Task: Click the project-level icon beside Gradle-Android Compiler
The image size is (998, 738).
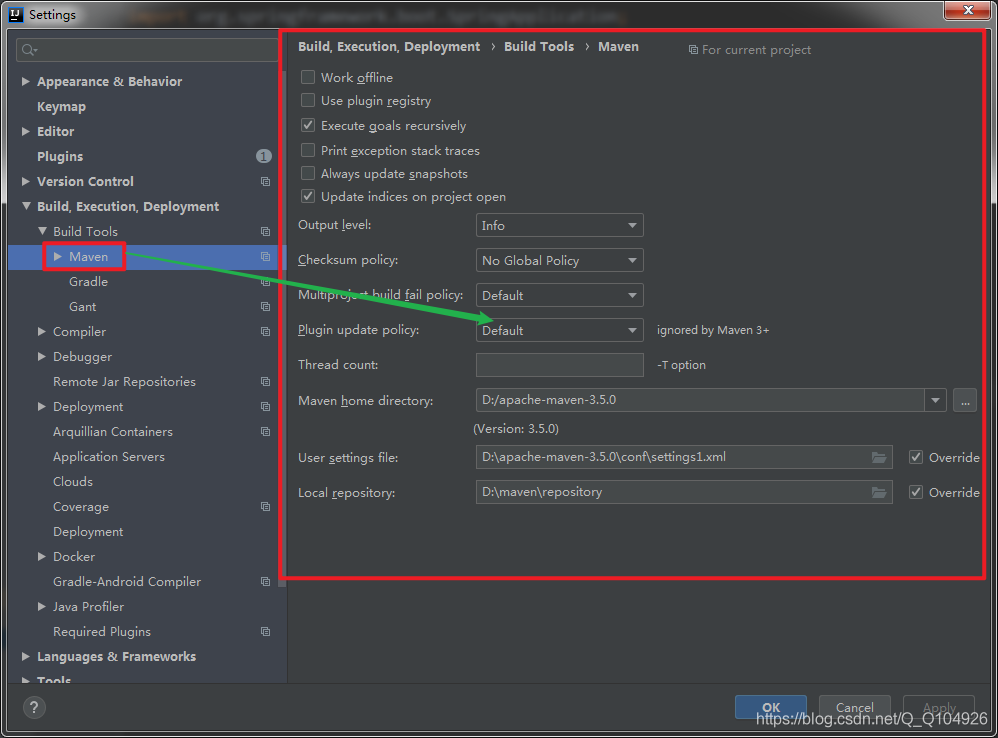Action: (265, 581)
